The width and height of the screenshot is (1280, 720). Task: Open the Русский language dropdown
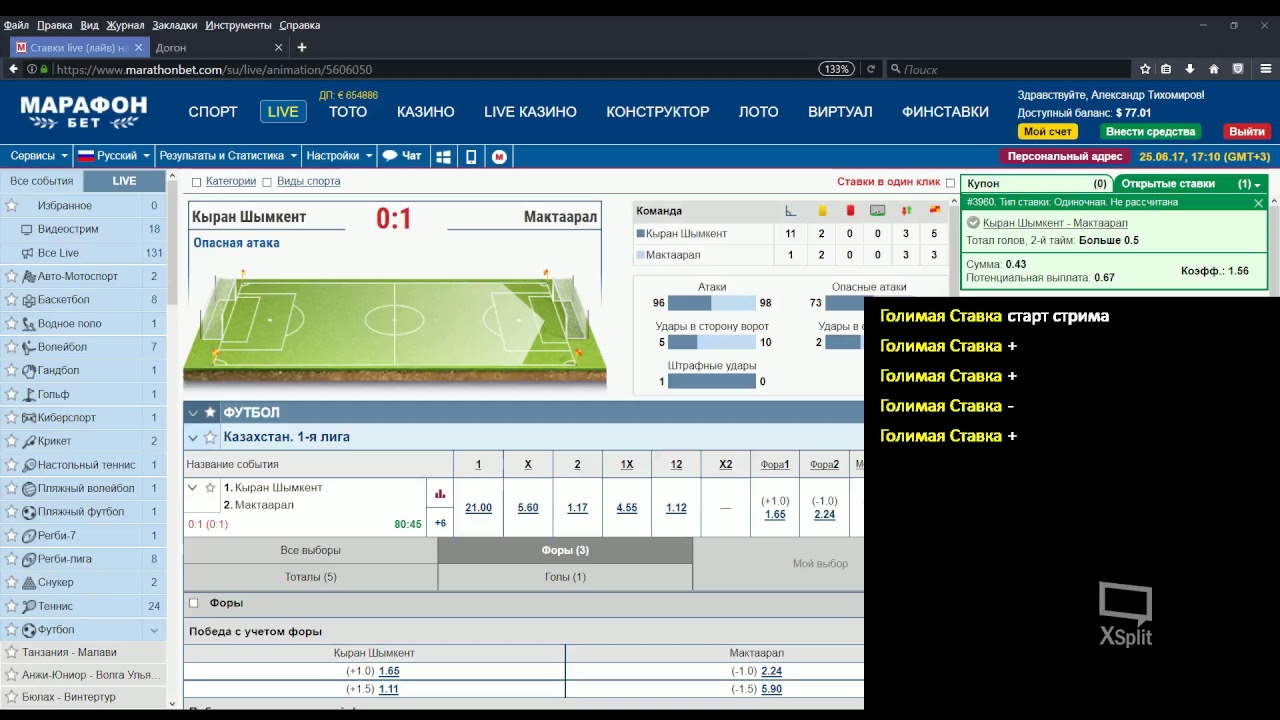tap(114, 156)
